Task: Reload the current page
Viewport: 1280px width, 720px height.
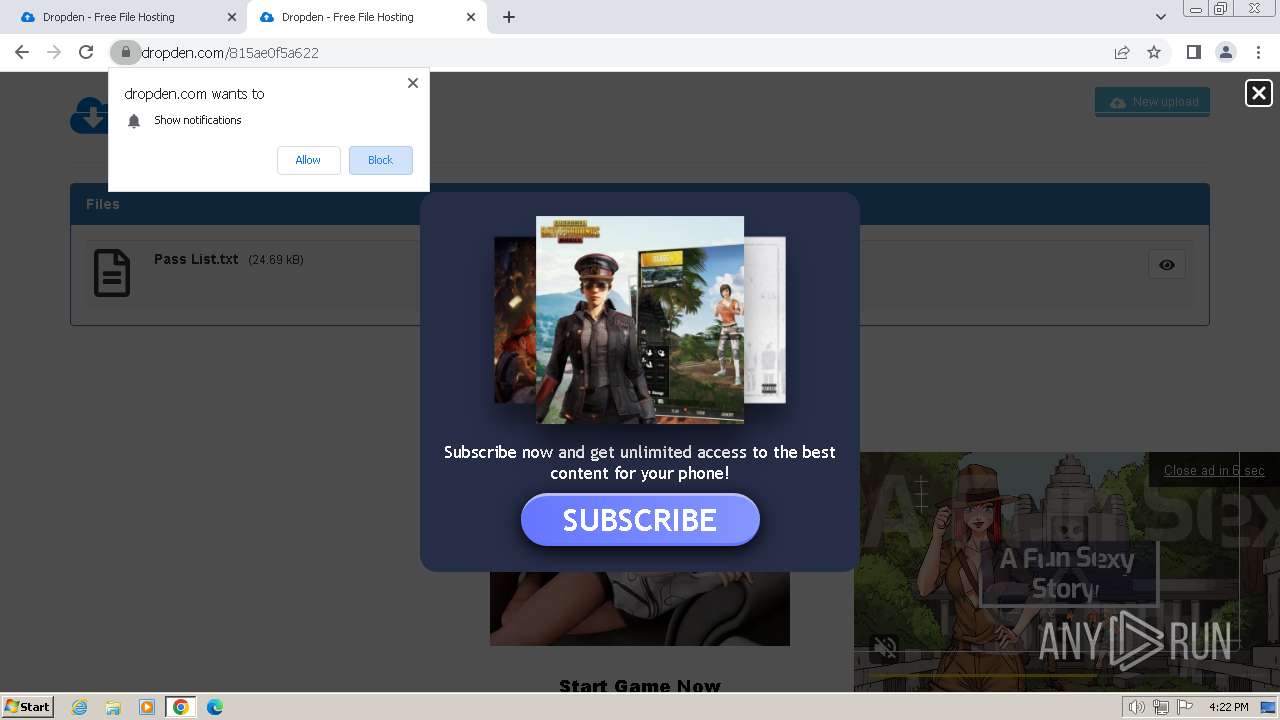Action: pyautogui.click(x=86, y=52)
